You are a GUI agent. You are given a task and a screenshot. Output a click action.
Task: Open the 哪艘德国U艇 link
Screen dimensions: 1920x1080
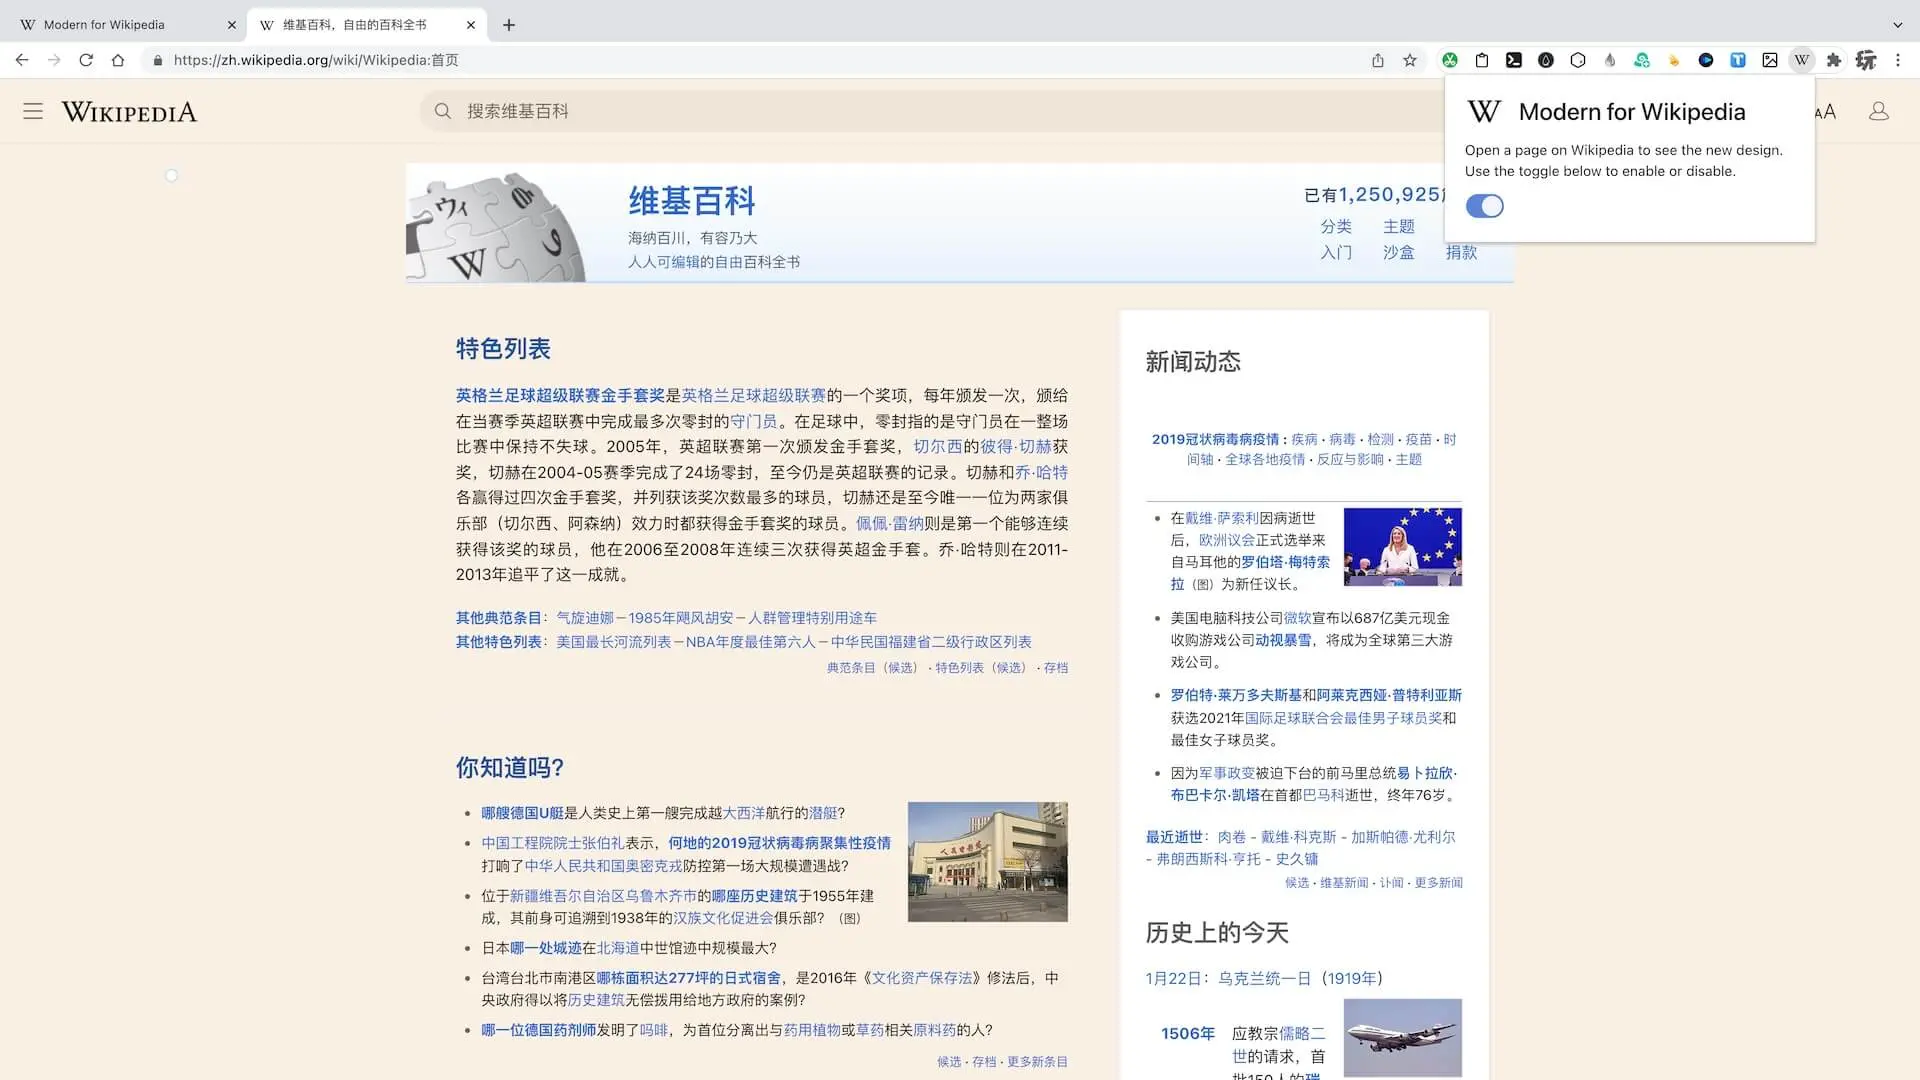[522, 814]
